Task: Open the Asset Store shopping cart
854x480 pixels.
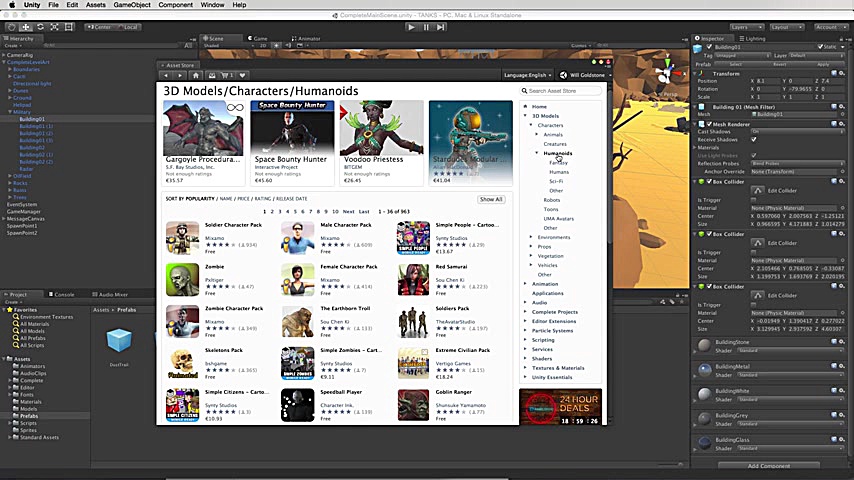Action: tap(227, 75)
